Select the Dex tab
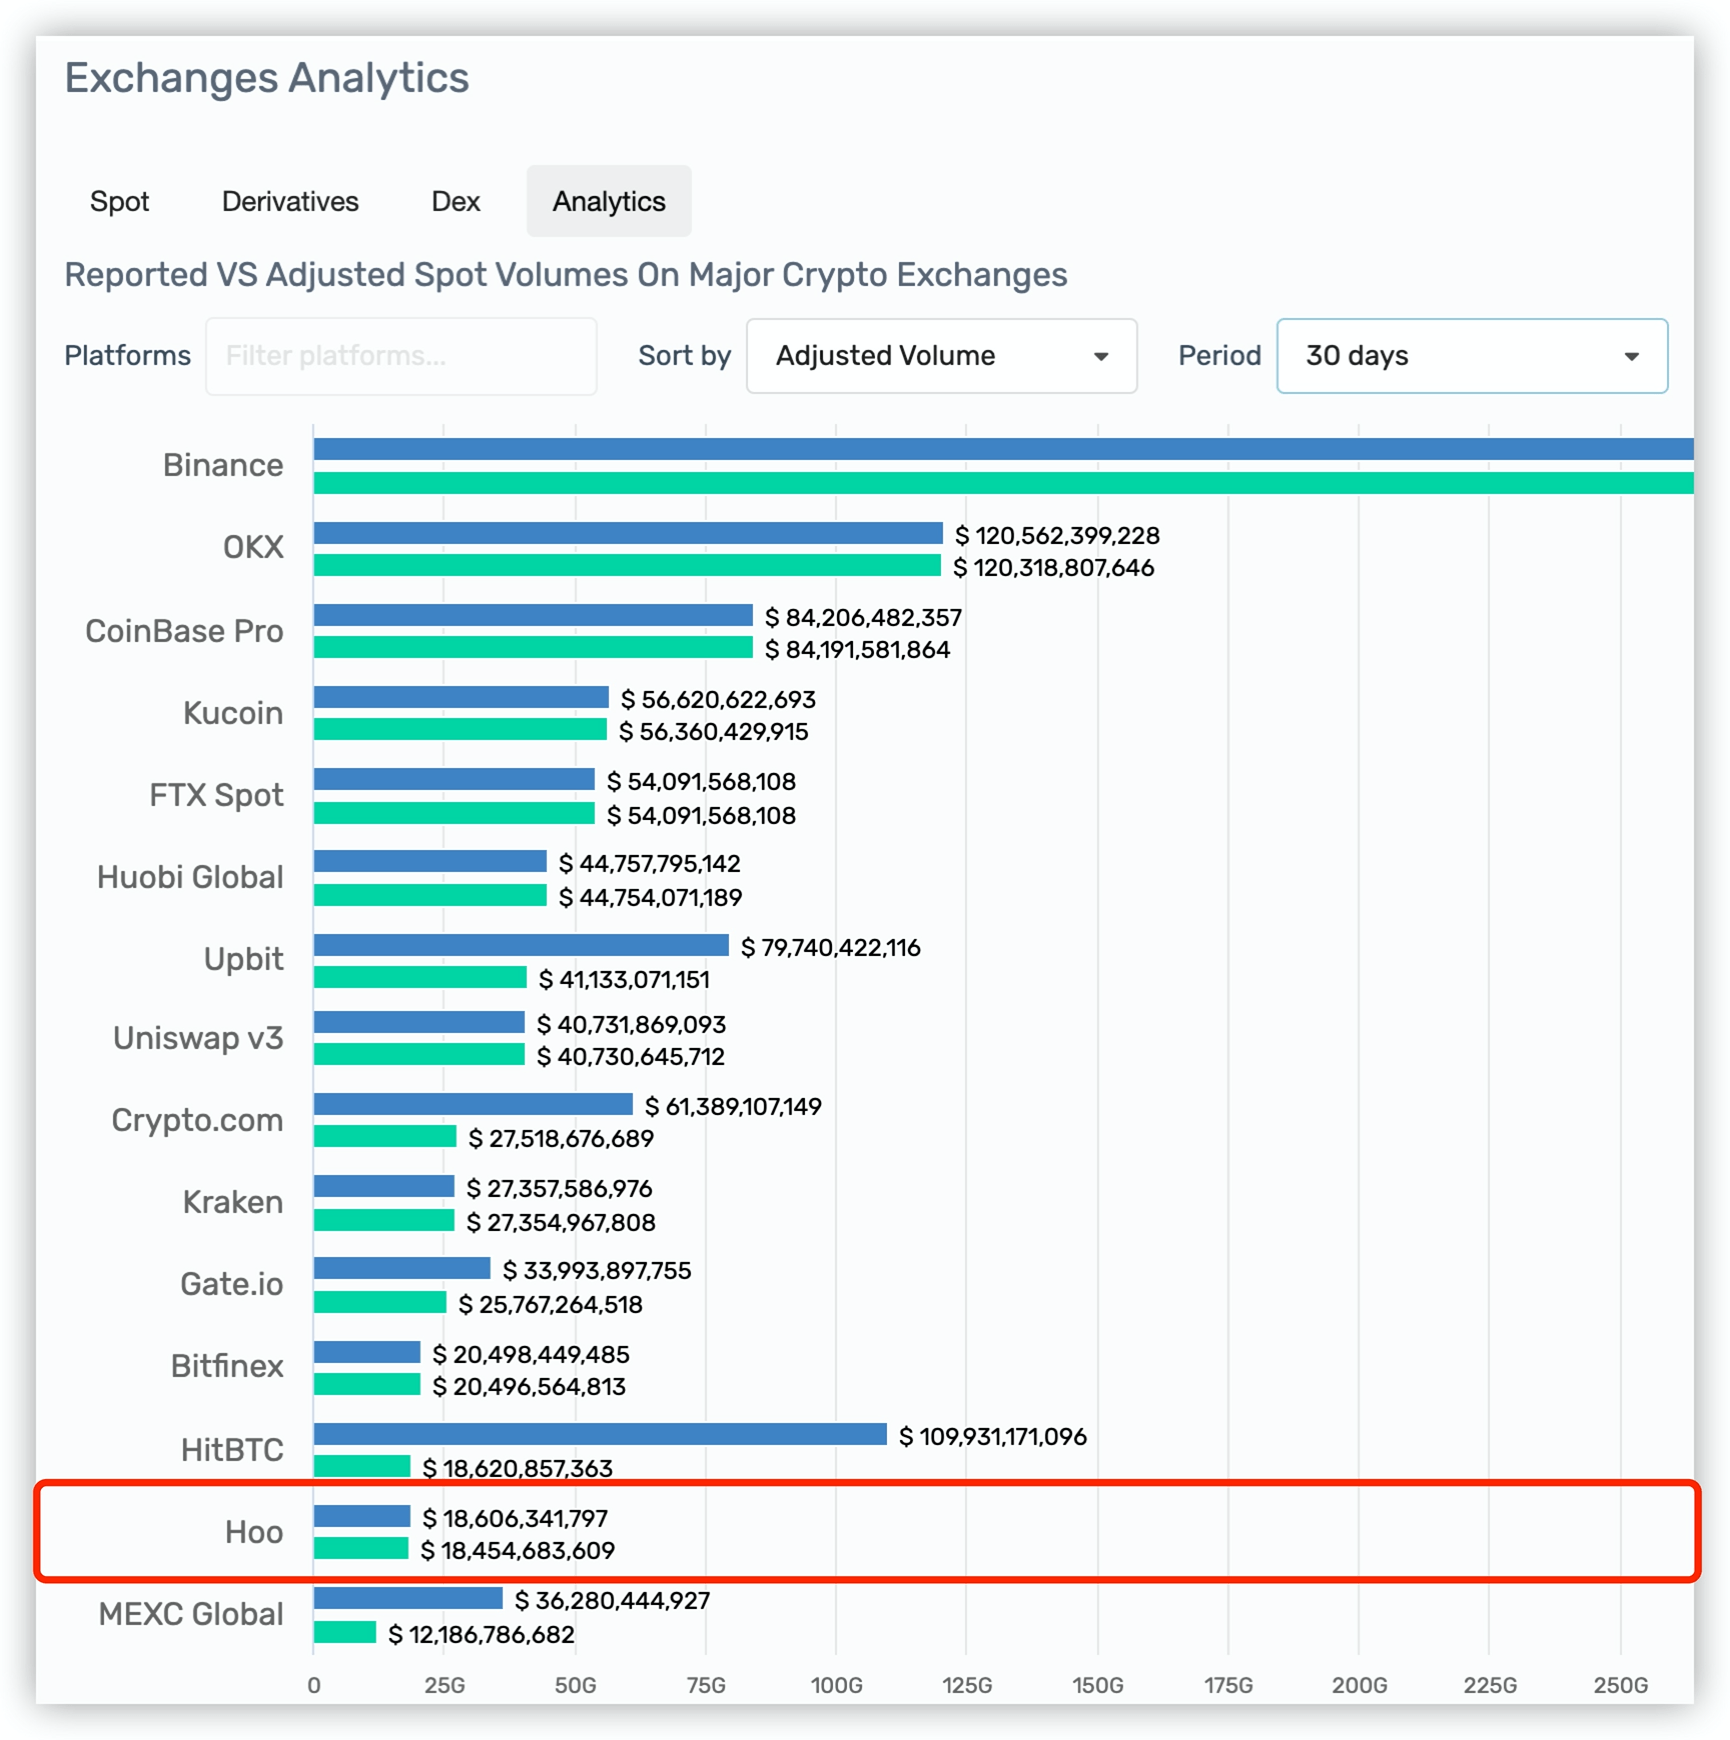This screenshot has height=1740, width=1730. [455, 202]
